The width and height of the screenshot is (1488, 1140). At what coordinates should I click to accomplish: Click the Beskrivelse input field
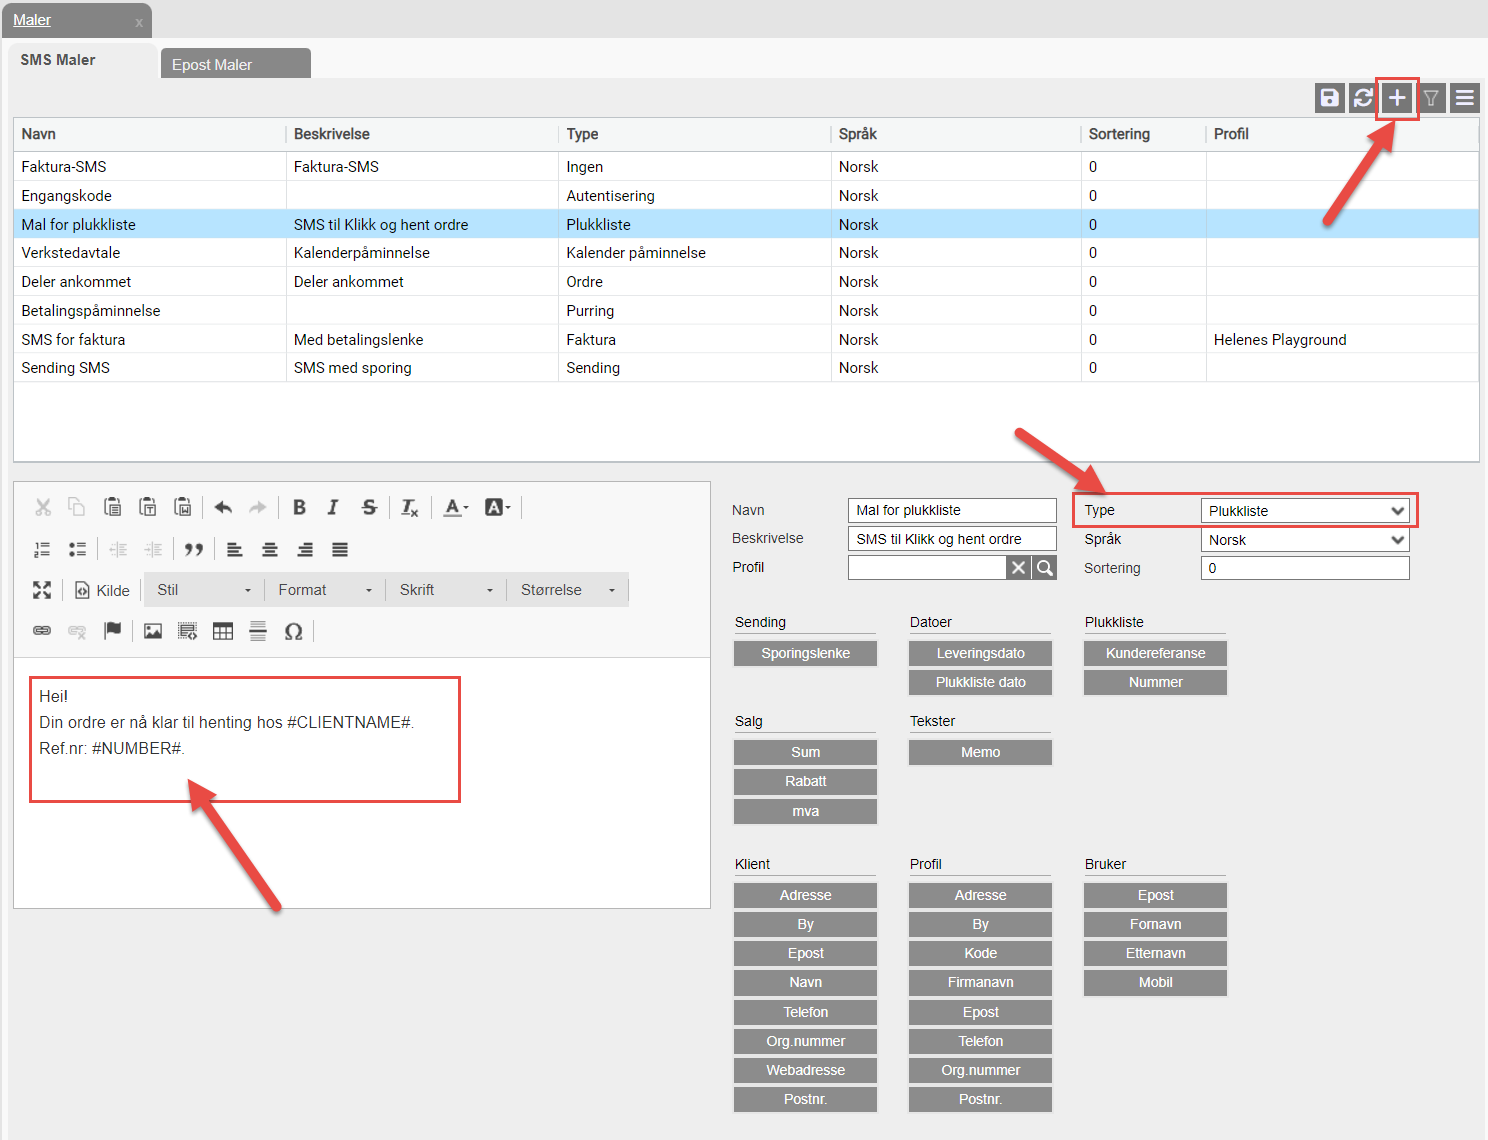[952, 539]
